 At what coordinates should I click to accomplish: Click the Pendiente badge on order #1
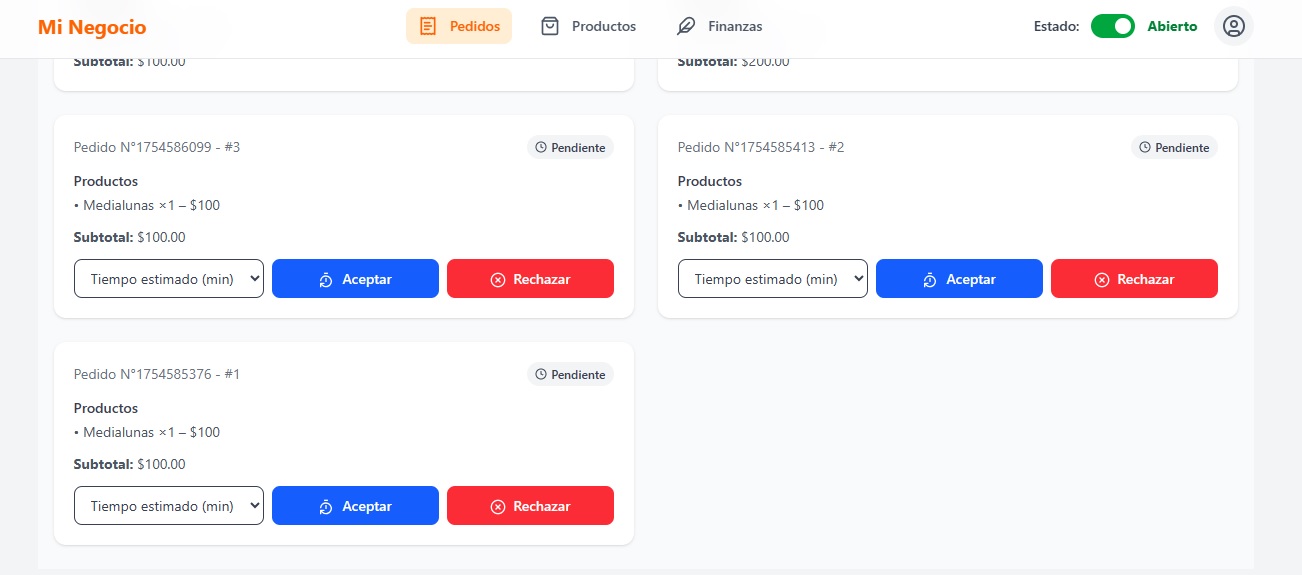pyautogui.click(x=570, y=374)
